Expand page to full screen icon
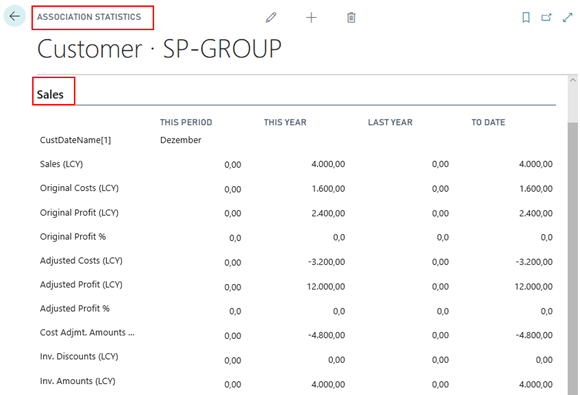 pos(567,17)
